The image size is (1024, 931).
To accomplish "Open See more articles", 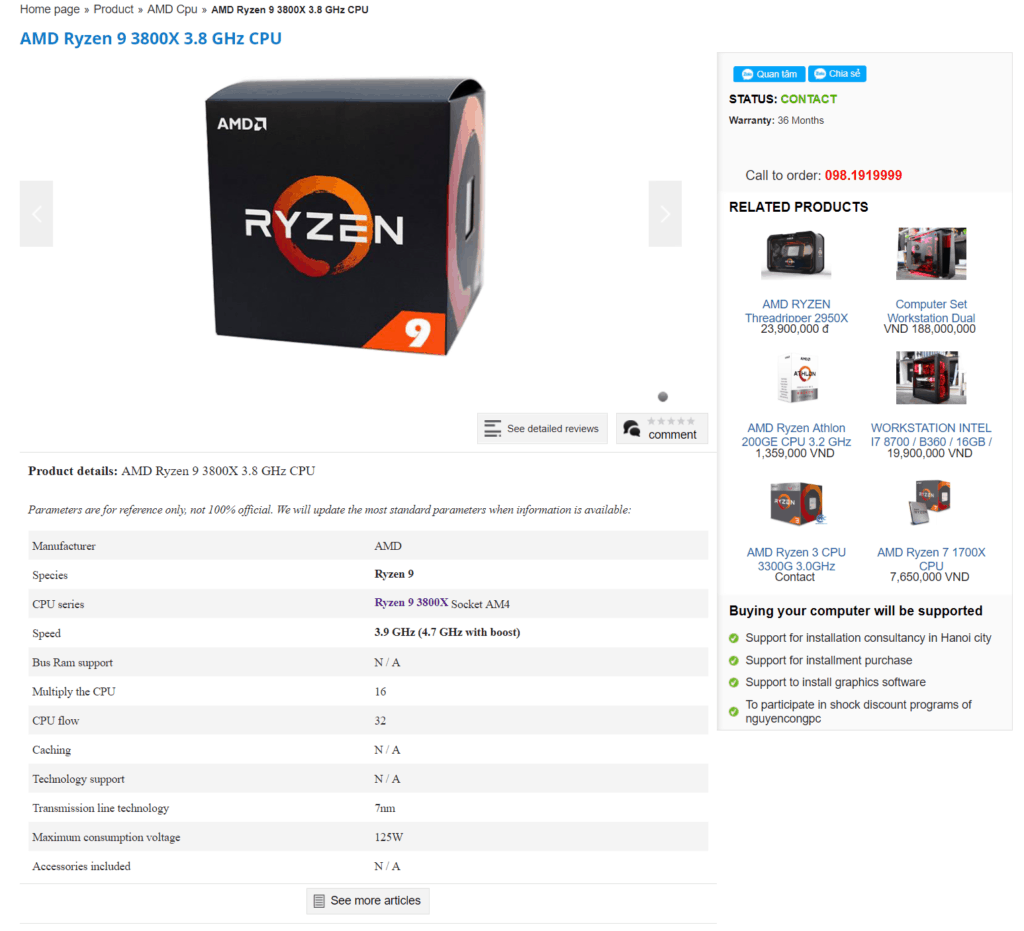I will tap(368, 901).
